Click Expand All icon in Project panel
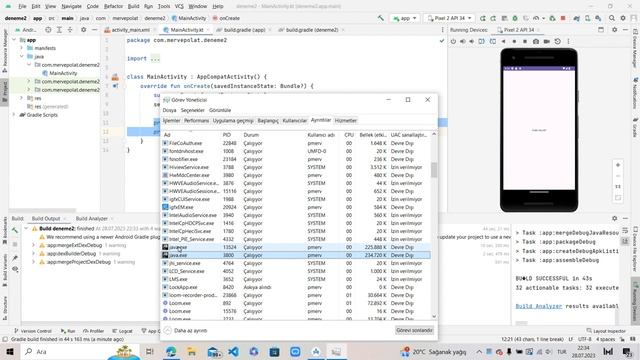The image size is (640, 360). pos(59,30)
